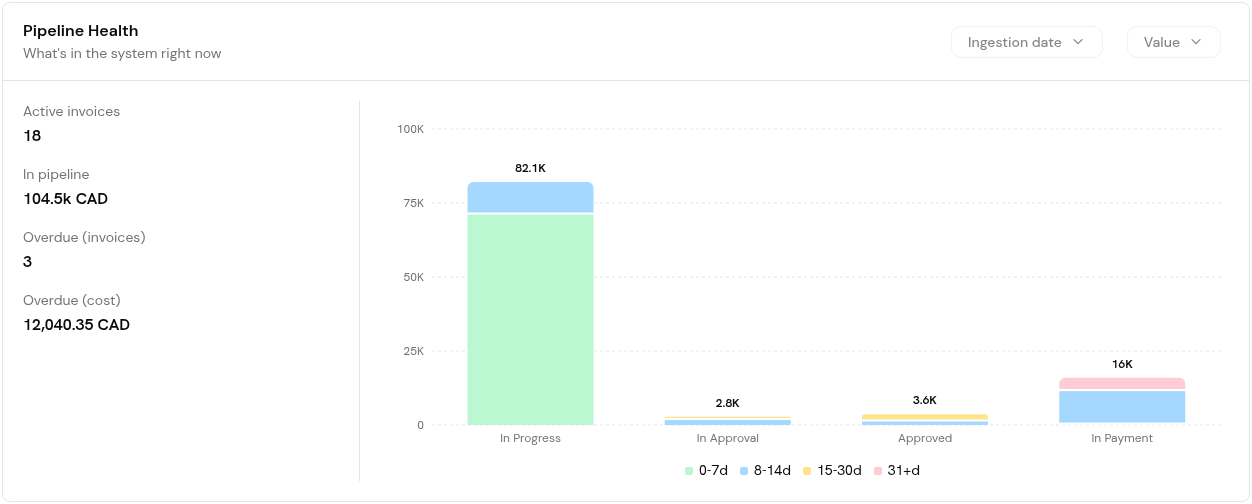Click the green 0-7d segment of In Progress bar
This screenshot has width=1252, height=504.
tap(531, 320)
